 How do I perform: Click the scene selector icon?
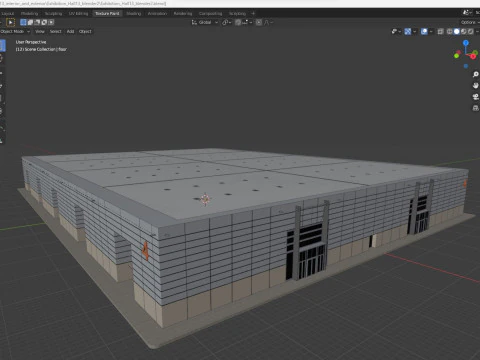pos(466,13)
